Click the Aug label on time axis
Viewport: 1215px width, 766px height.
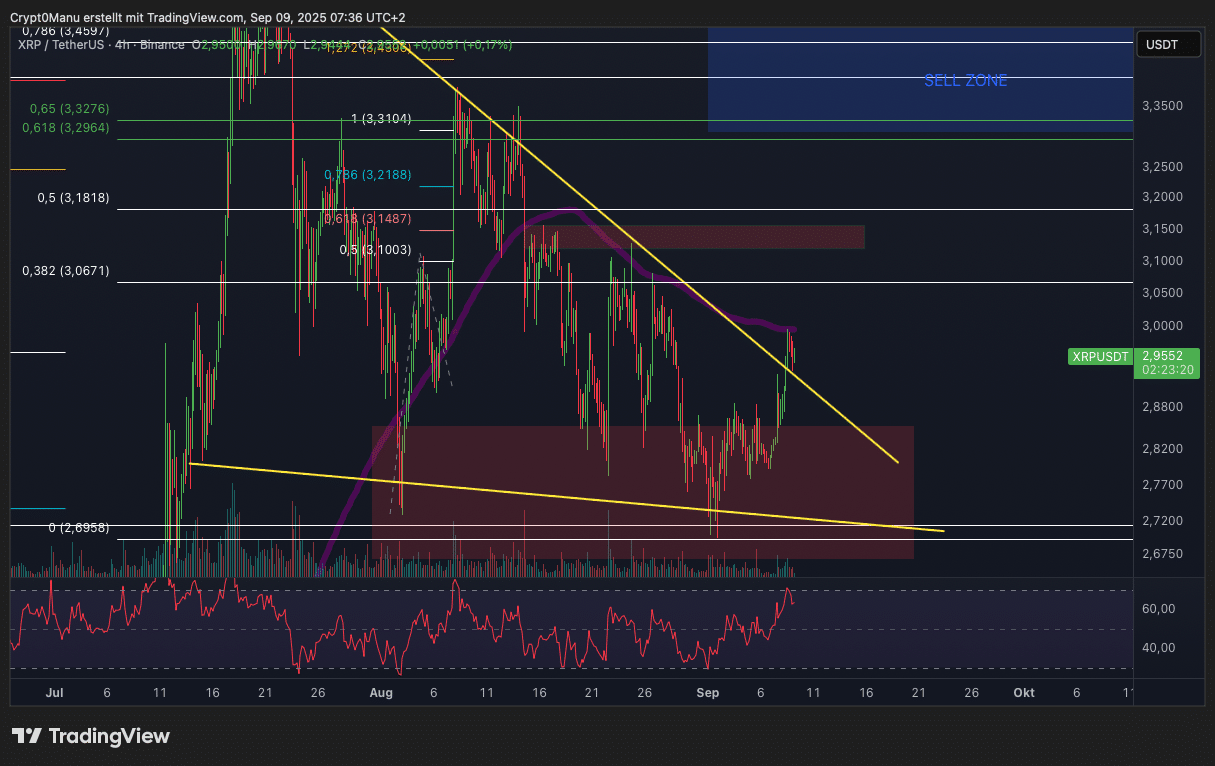coord(381,692)
